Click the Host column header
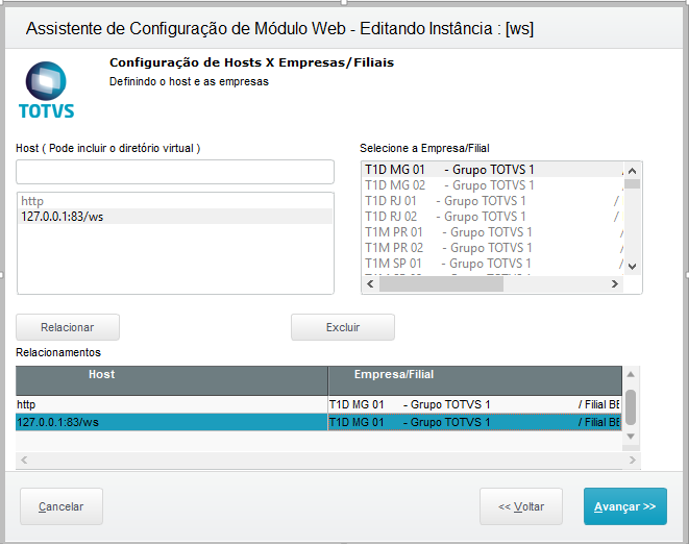The image size is (689, 544). (x=171, y=381)
